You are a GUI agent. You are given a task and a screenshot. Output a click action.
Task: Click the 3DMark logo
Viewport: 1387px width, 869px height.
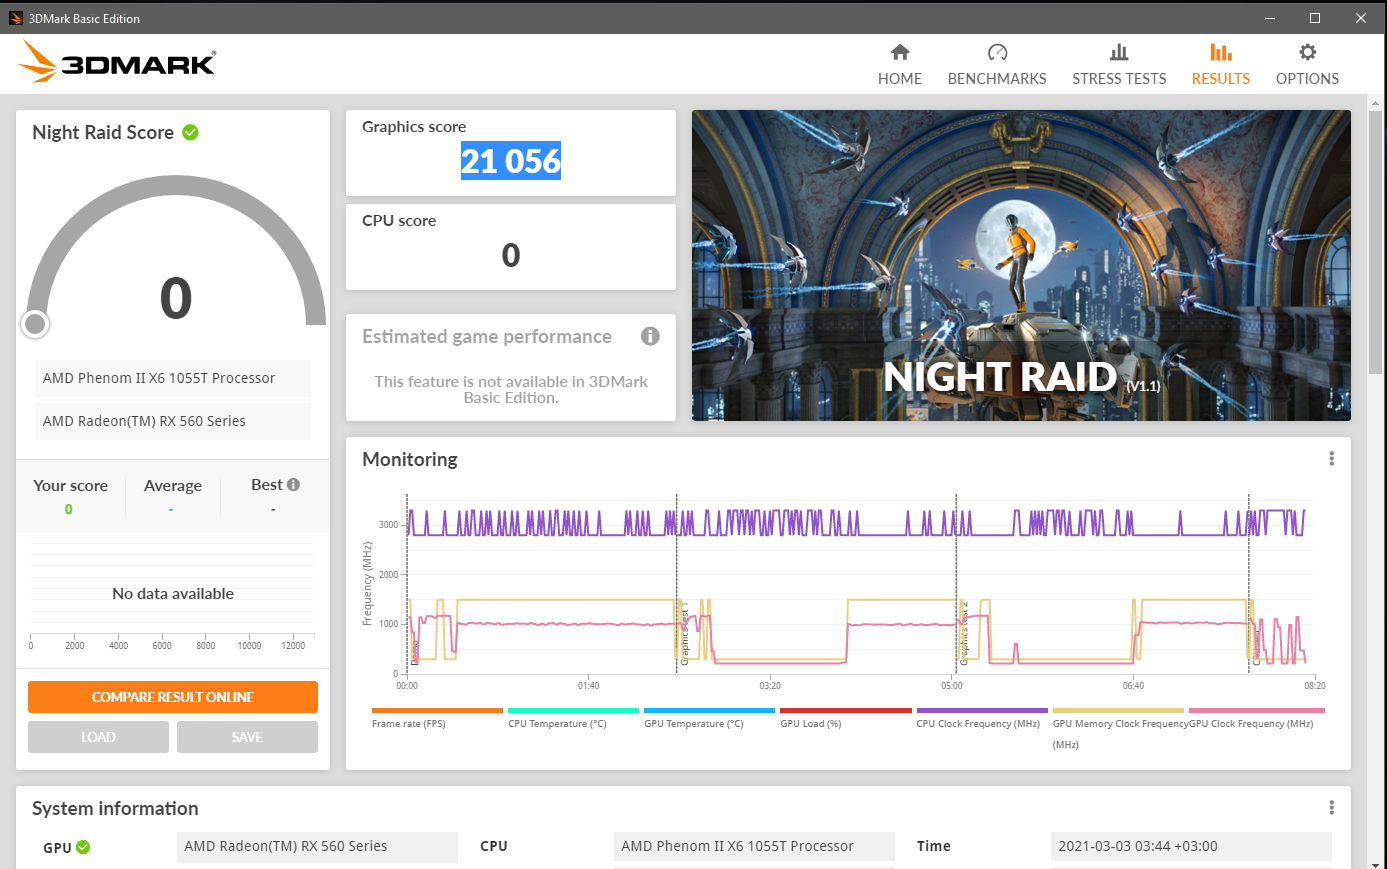[117, 62]
